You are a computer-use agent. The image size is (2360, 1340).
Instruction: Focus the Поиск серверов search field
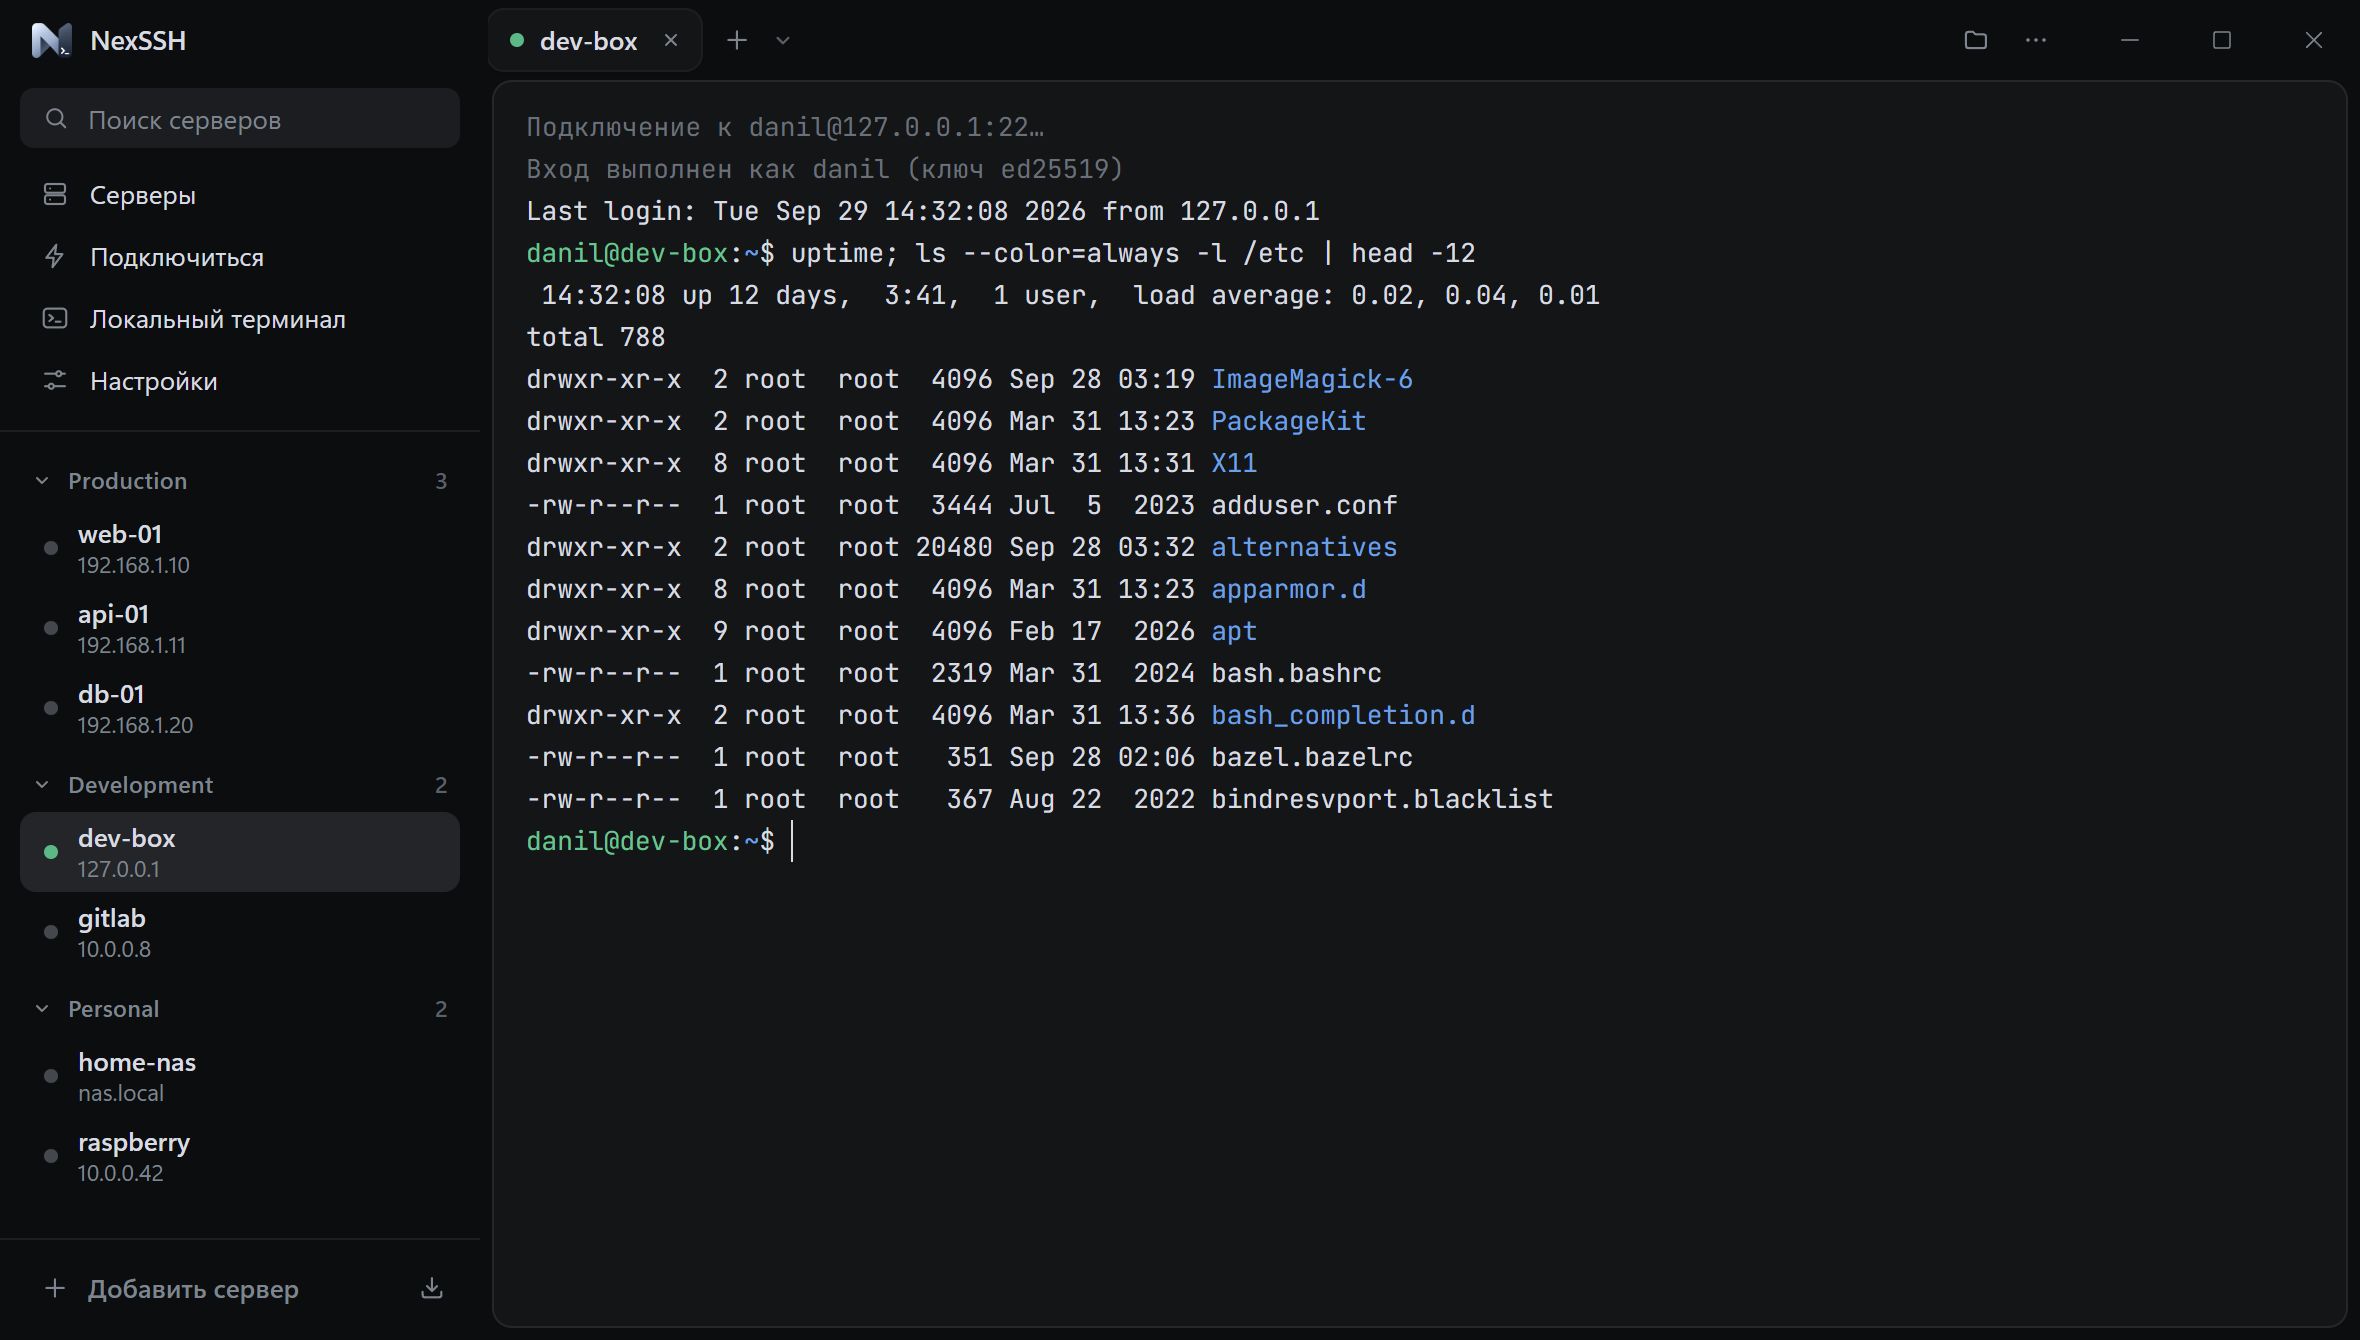click(x=240, y=119)
